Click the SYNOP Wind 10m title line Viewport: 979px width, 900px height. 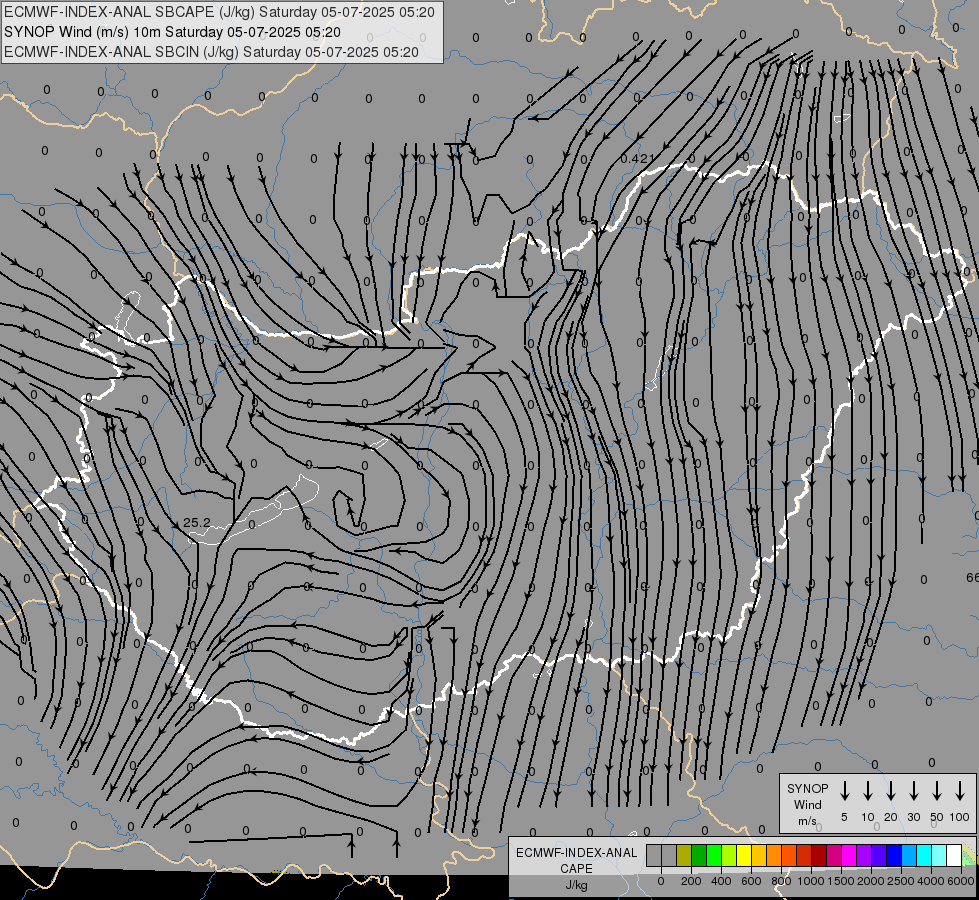[x=172, y=32]
